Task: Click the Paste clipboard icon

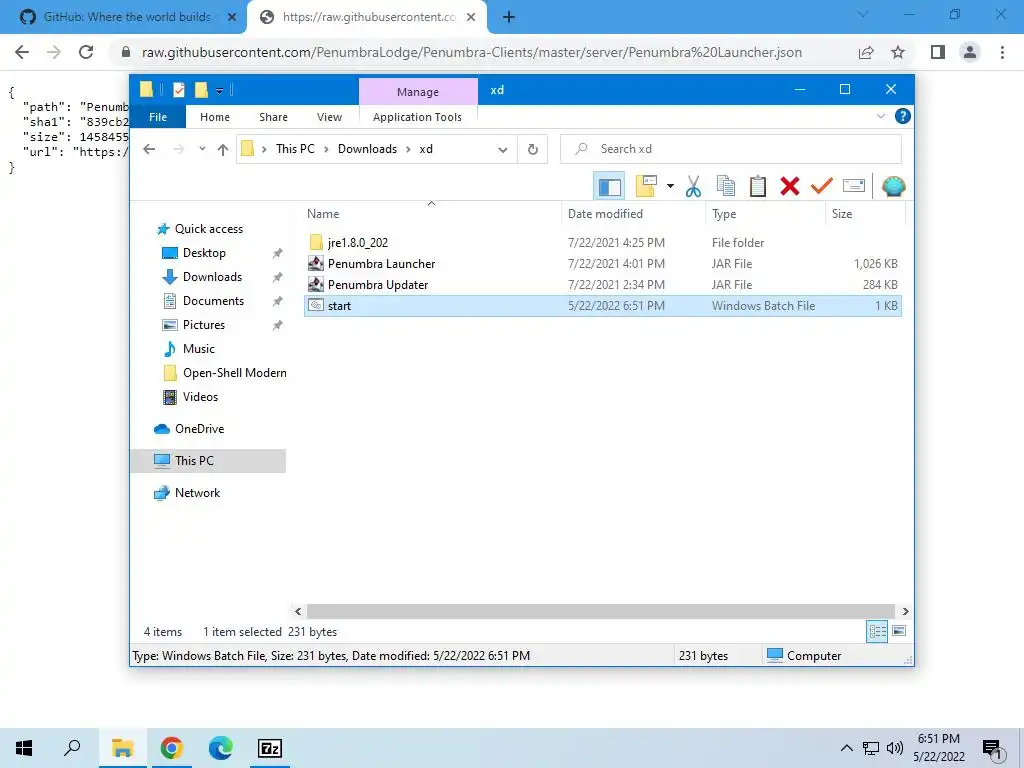Action: pyautogui.click(x=758, y=187)
